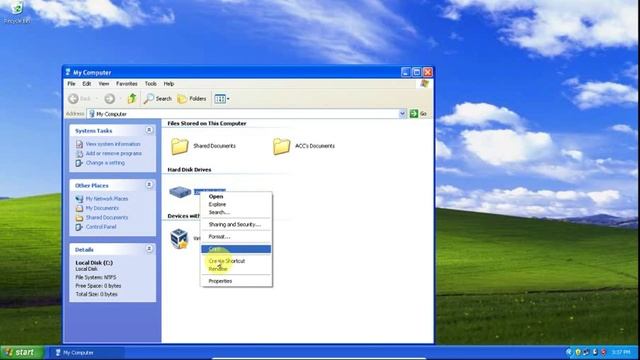Collapse the System Tasks panel
This screenshot has width=640, height=360.
[149, 130]
